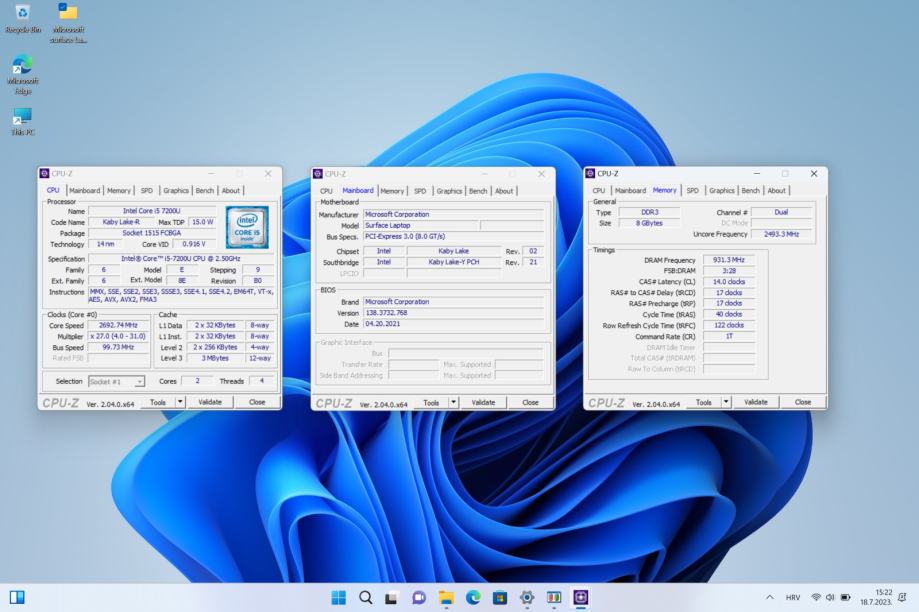Open the Task View taskbar icon
Screen dimensions: 919x612
pyautogui.click(x=392, y=597)
